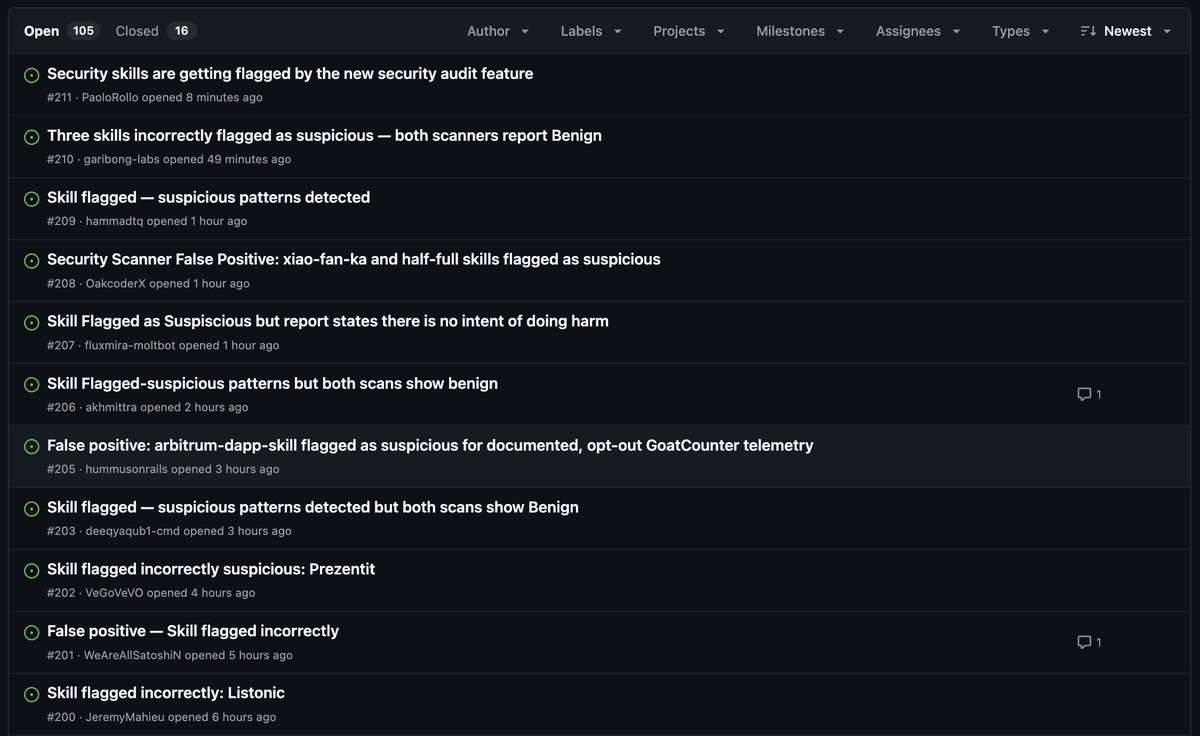Open issue 'False positive — Skill flagged incorrectly'

193,632
